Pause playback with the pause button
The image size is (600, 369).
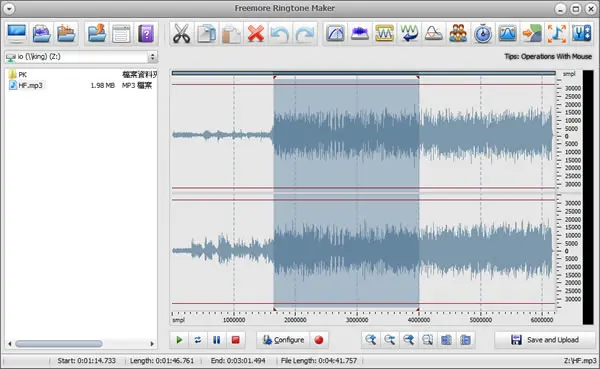(x=217, y=340)
